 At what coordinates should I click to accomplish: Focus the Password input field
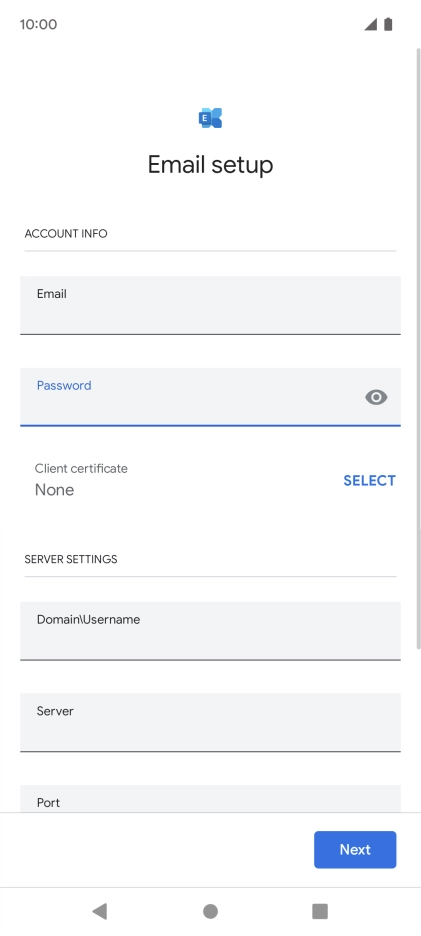coord(210,397)
